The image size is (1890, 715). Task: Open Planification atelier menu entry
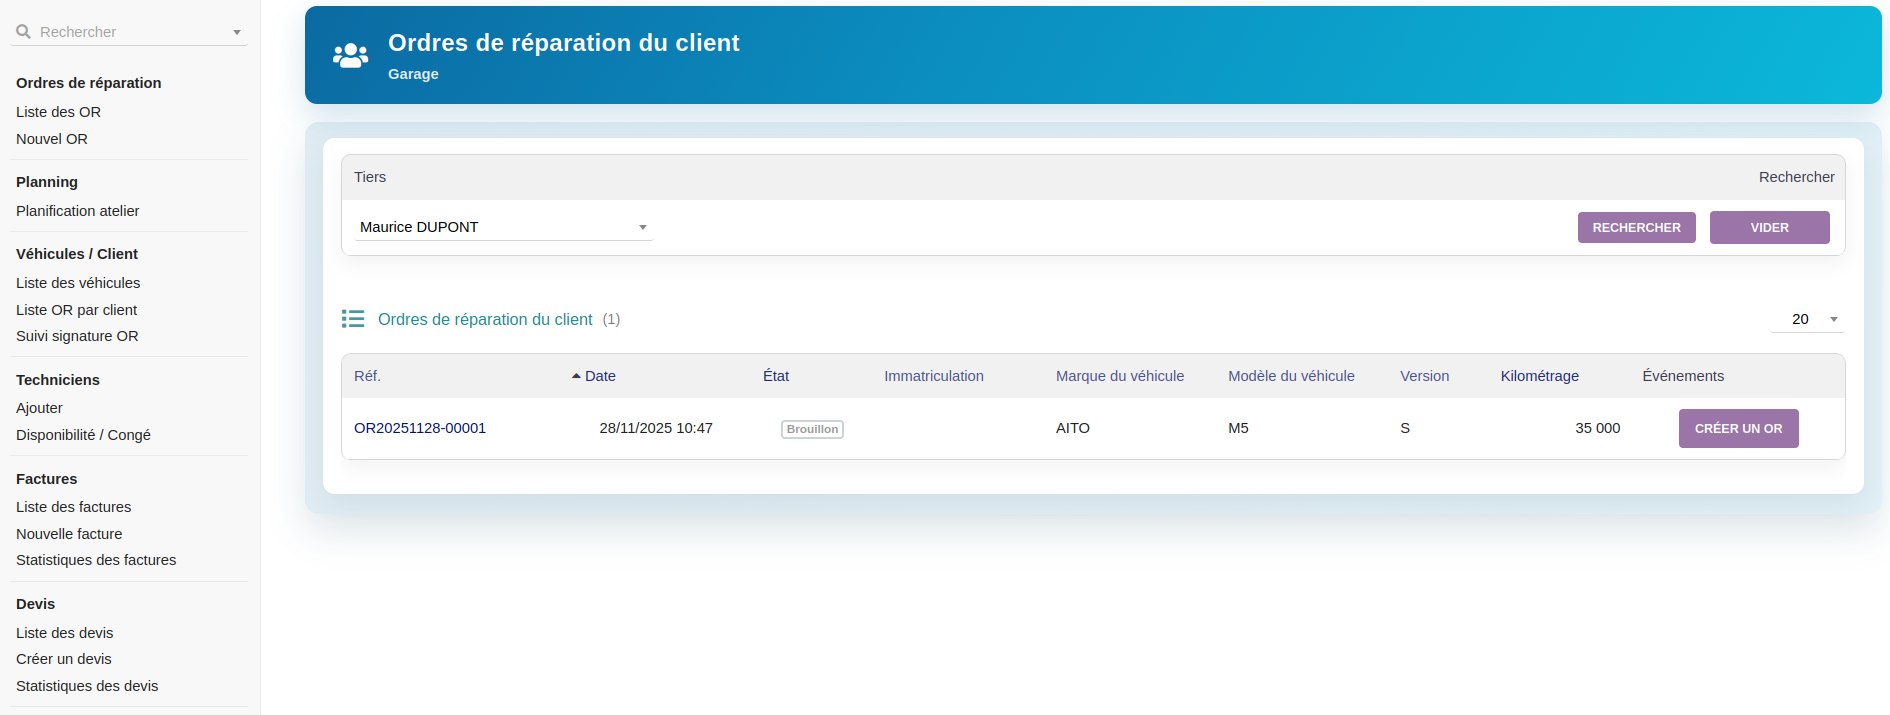[x=77, y=211]
